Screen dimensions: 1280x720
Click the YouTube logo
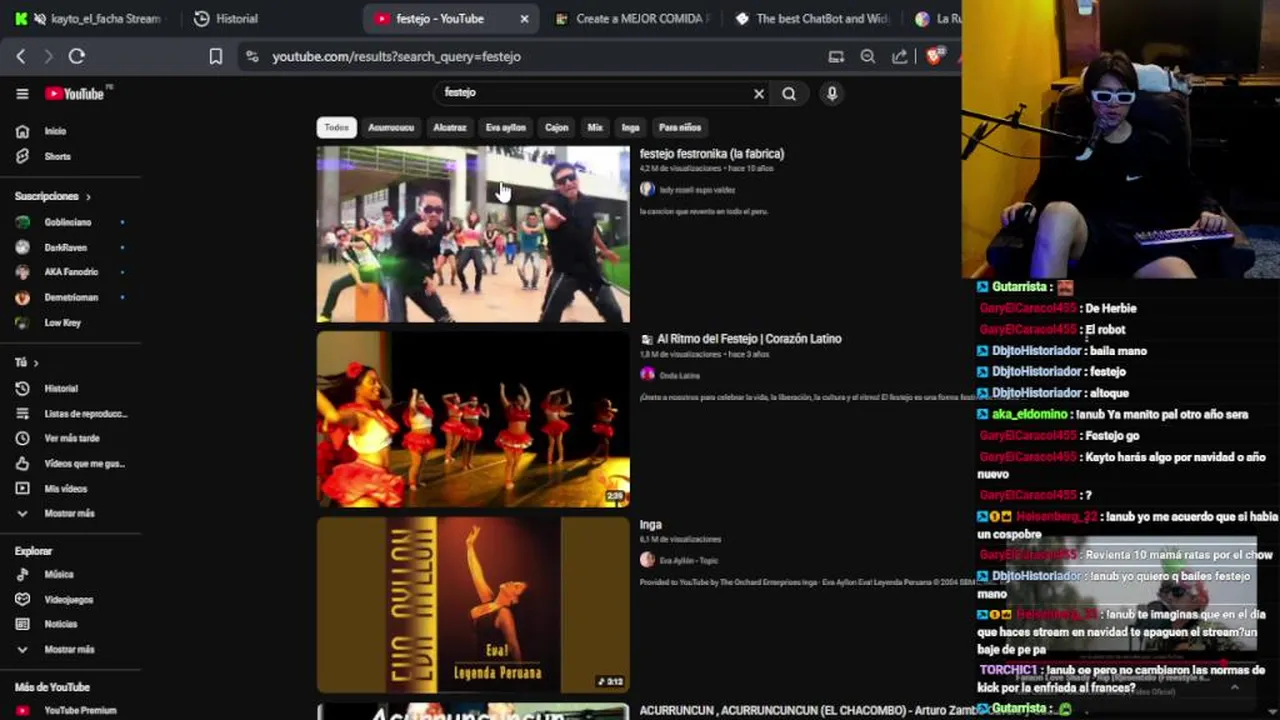[74, 94]
